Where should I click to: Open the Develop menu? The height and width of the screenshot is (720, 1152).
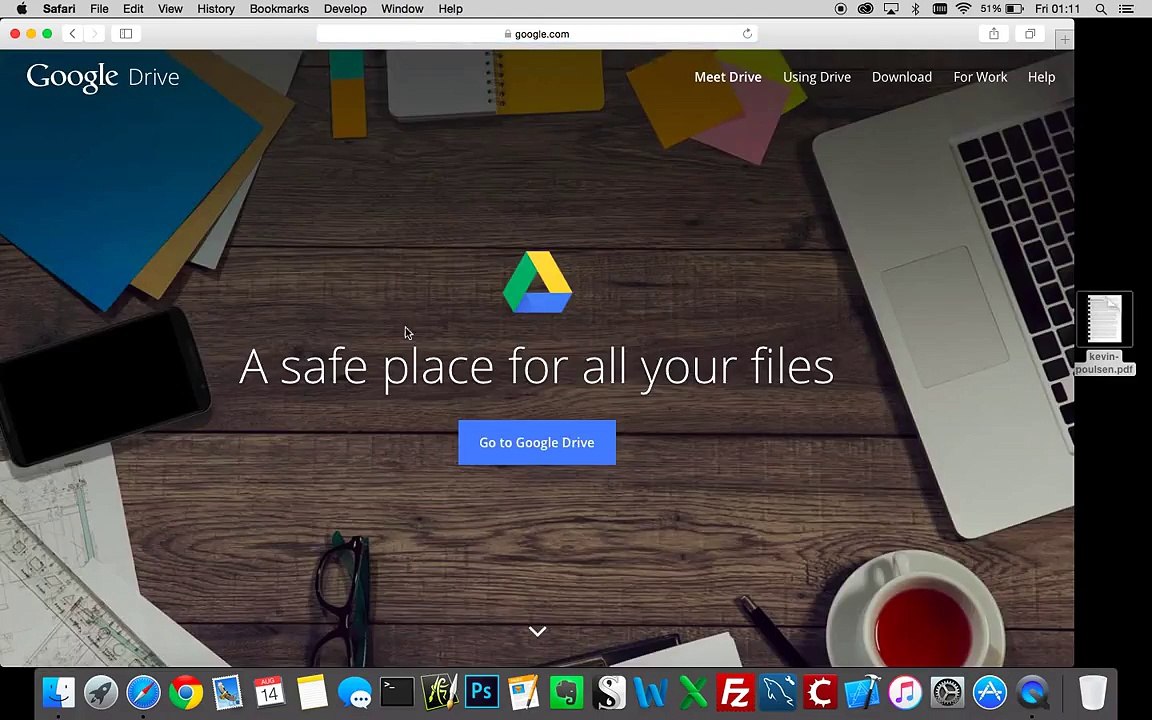click(345, 9)
